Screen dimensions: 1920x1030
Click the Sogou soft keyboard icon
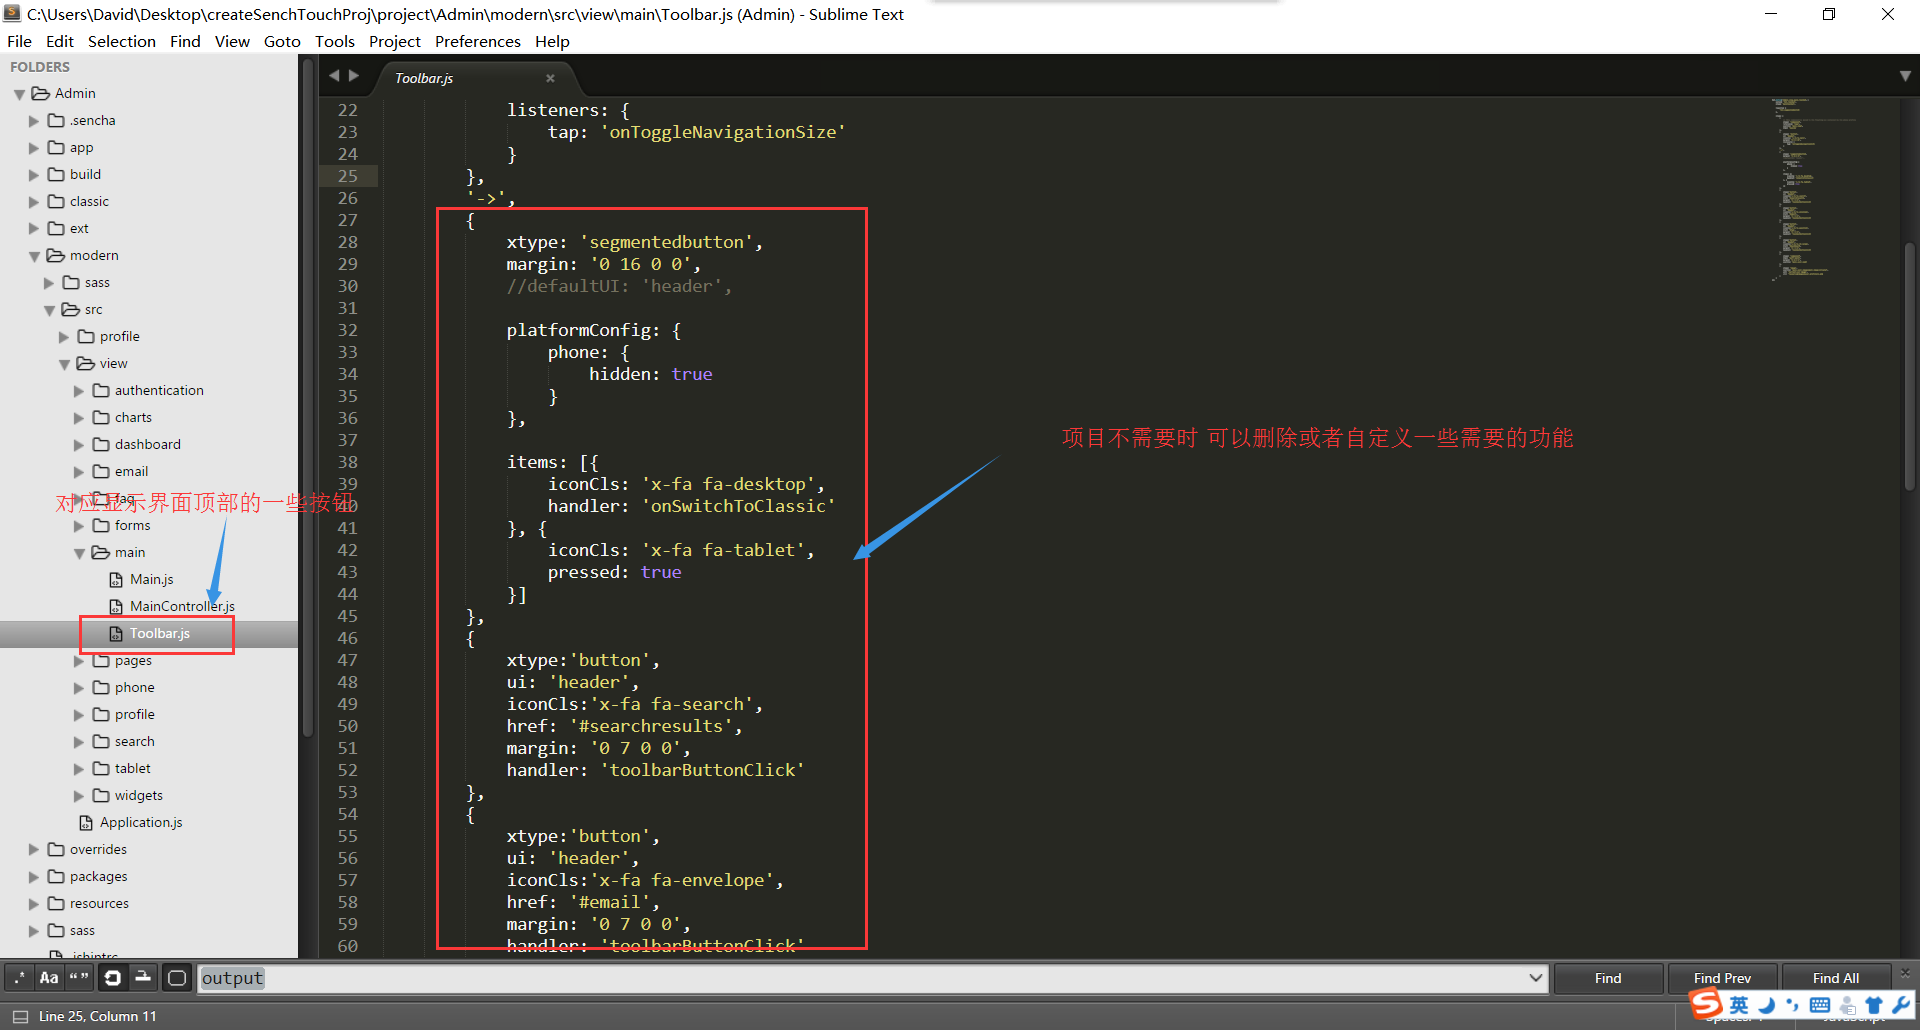[1820, 1005]
